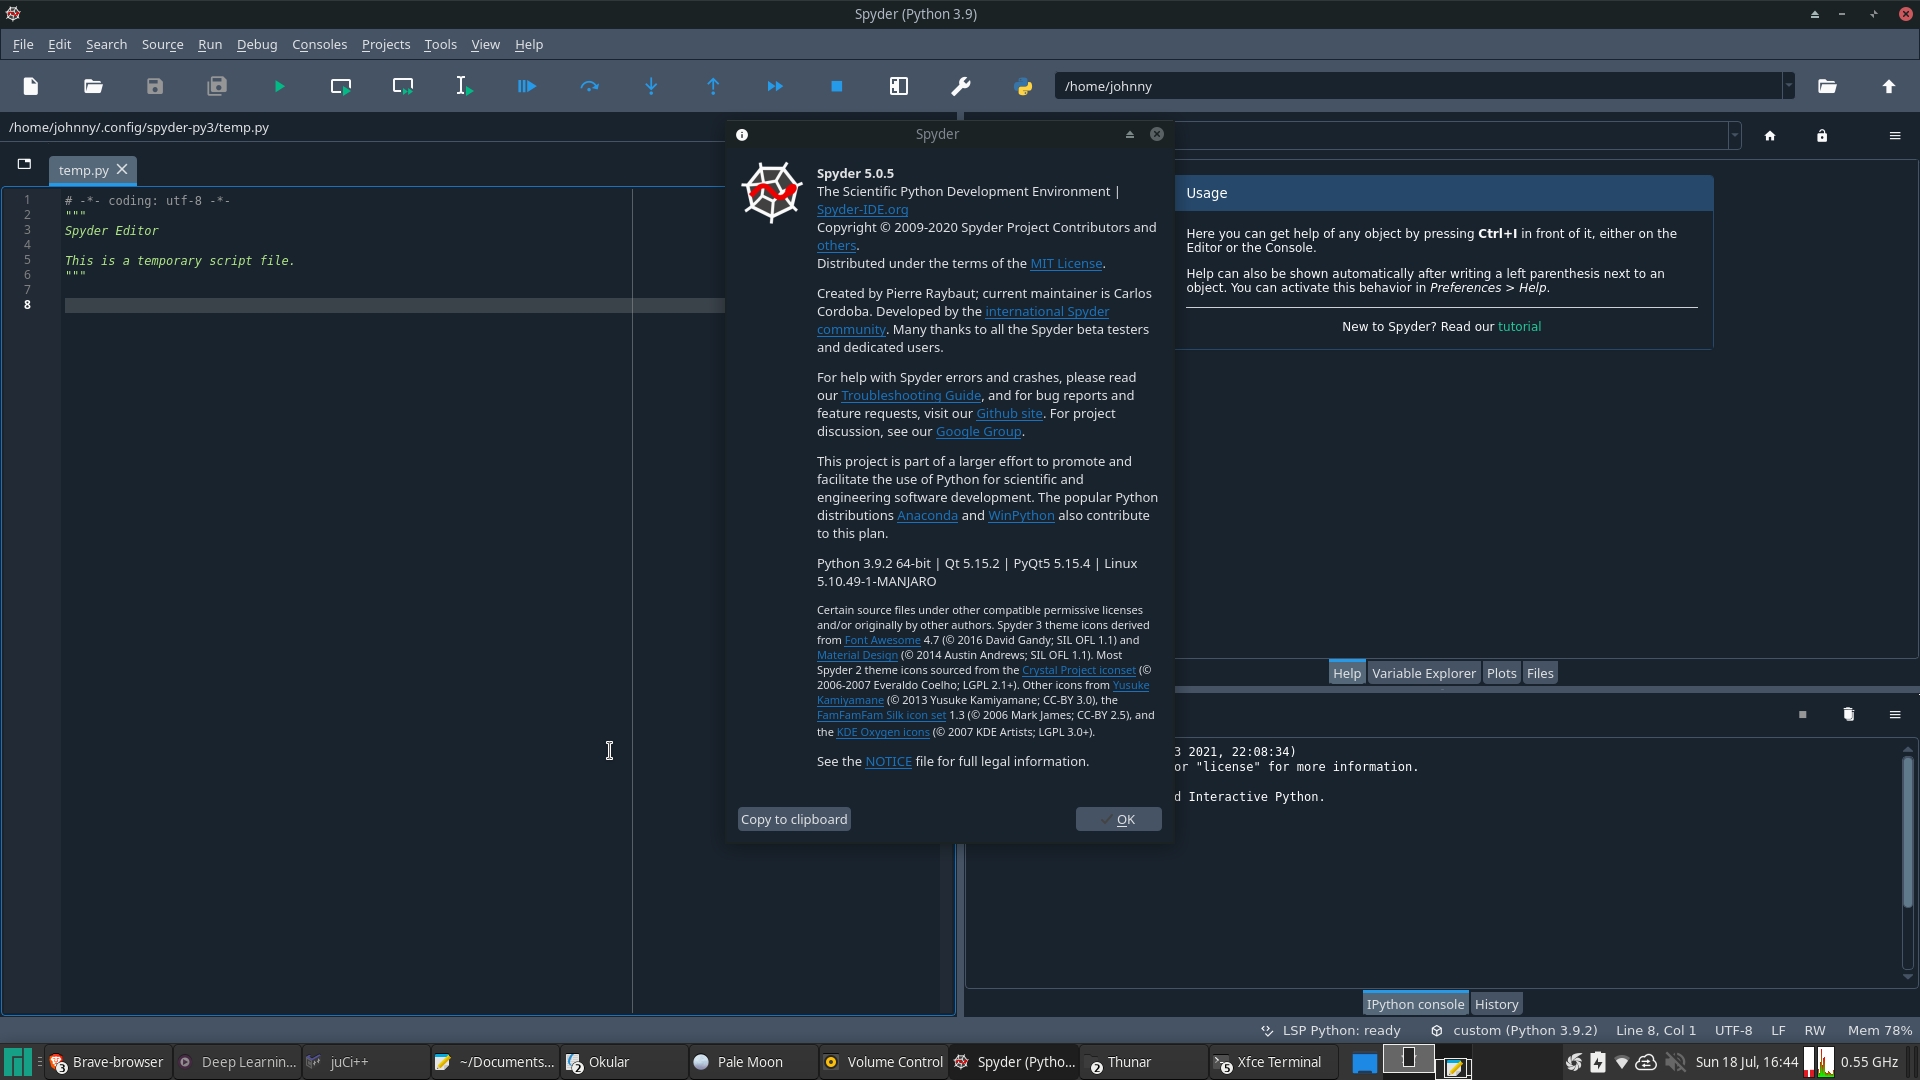Open IPython console options hamburger menu
The height and width of the screenshot is (1080, 1920).
click(1895, 714)
